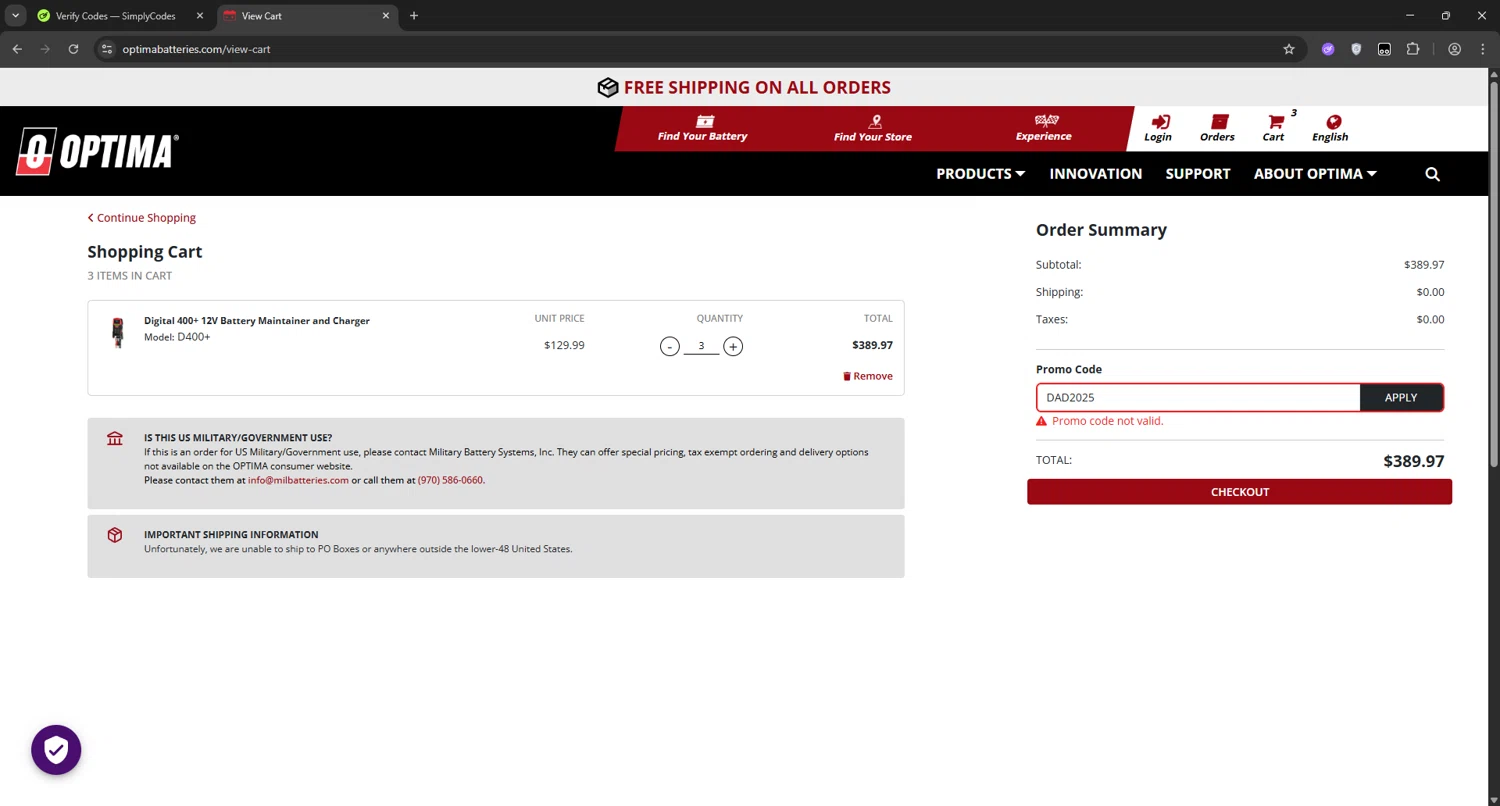Click the FREE SHIPPING ON ALL ORDERS banner
This screenshot has width=1500, height=806.
point(744,88)
